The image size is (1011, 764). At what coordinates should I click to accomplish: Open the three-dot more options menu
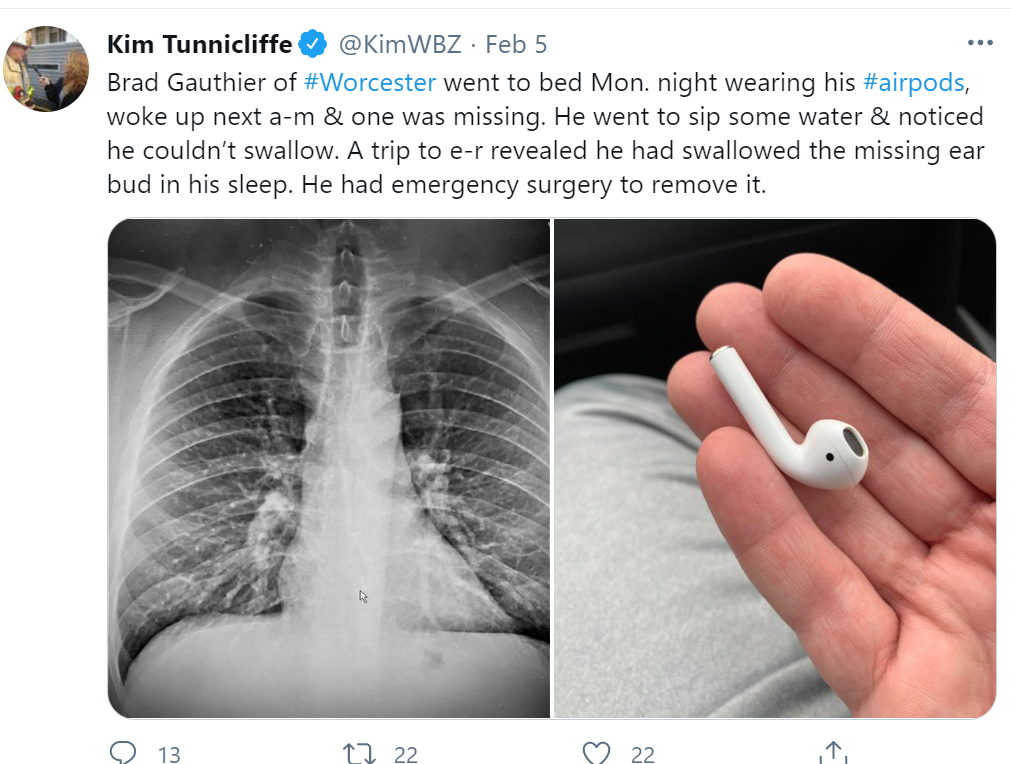[981, 44]
